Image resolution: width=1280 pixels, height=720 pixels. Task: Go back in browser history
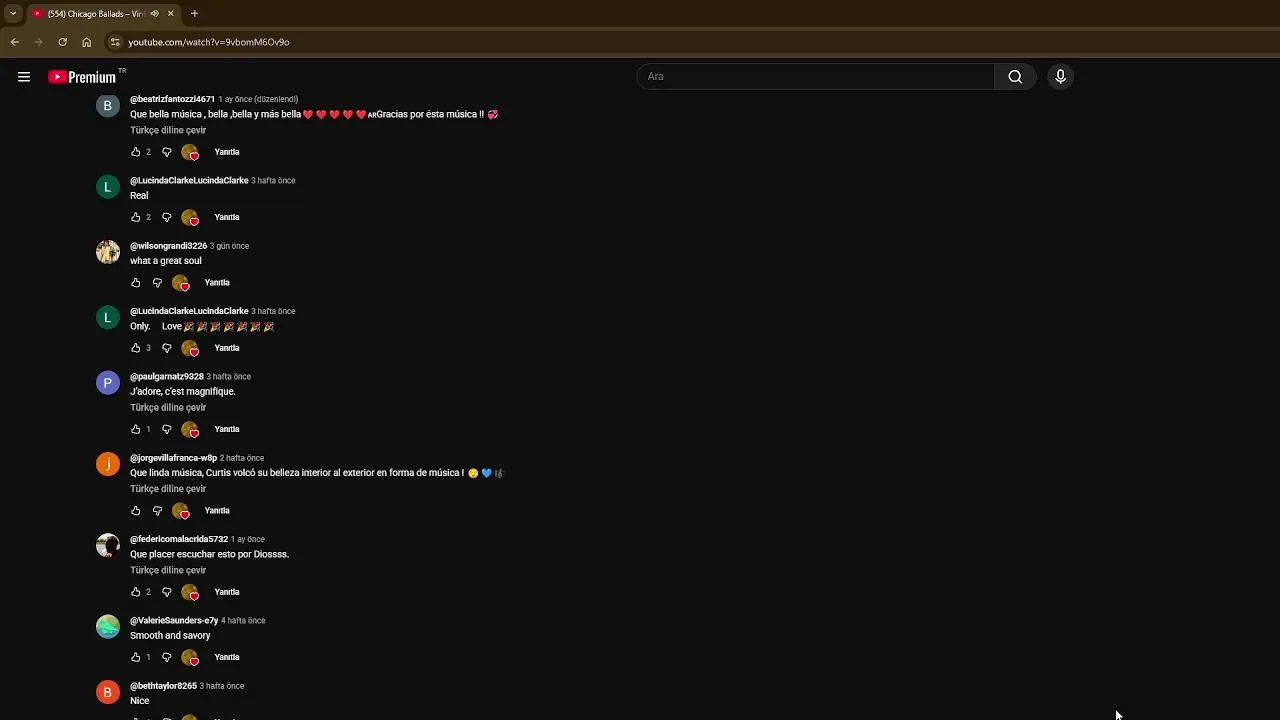click(14, 42)
